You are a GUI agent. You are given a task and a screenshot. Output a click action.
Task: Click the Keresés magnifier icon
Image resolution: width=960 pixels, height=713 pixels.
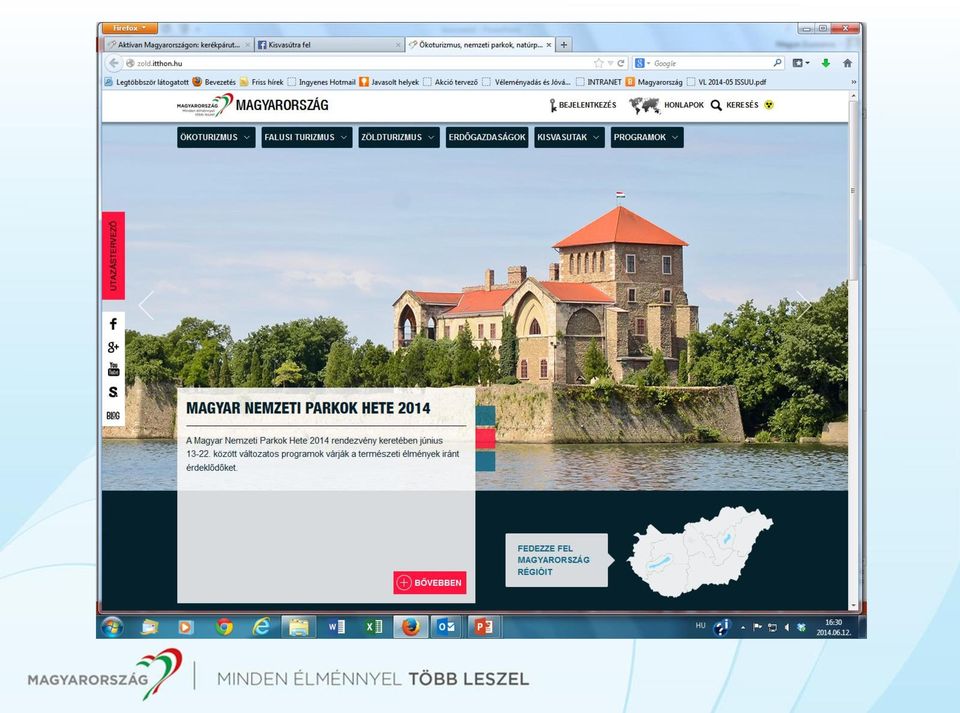[x=716, y=105]
